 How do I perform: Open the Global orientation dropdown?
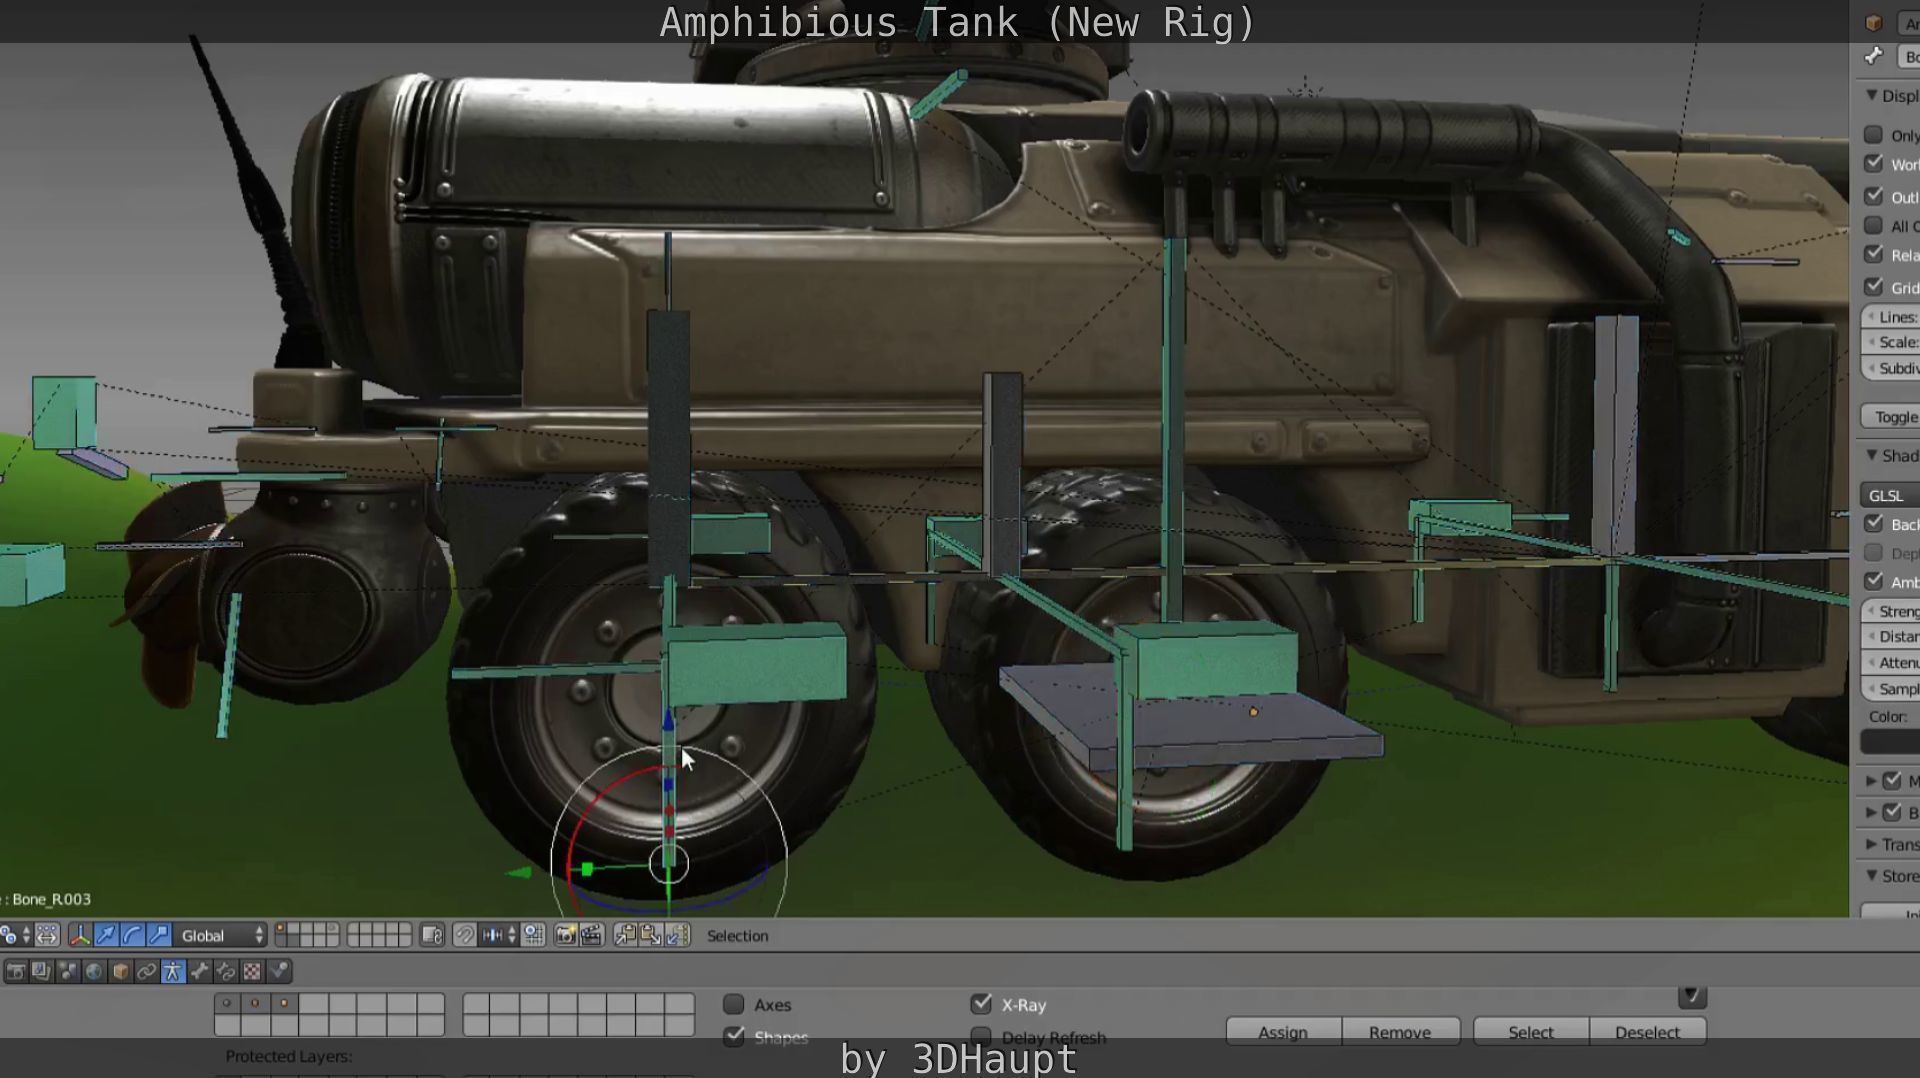click(222, 936)
